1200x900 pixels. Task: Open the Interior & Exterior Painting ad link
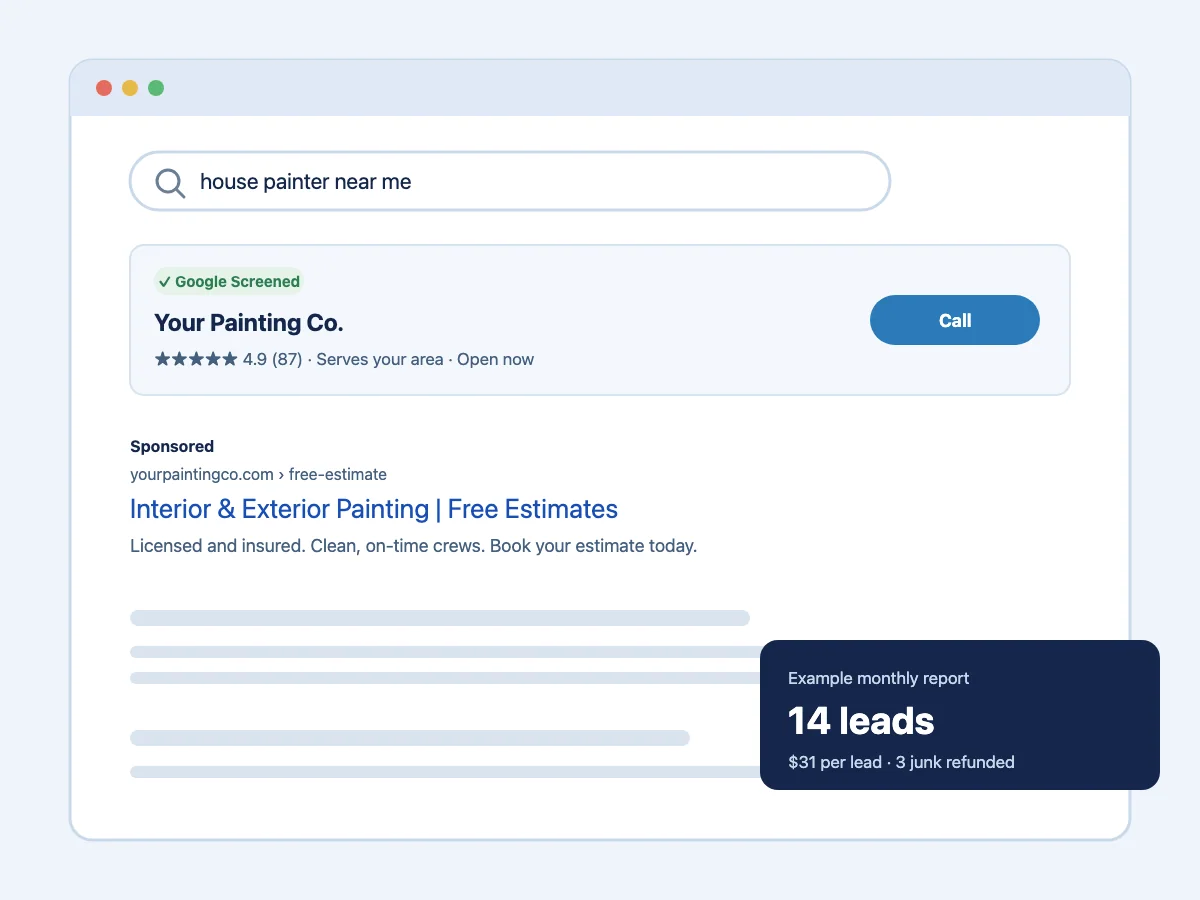click(x=374, y=509)
